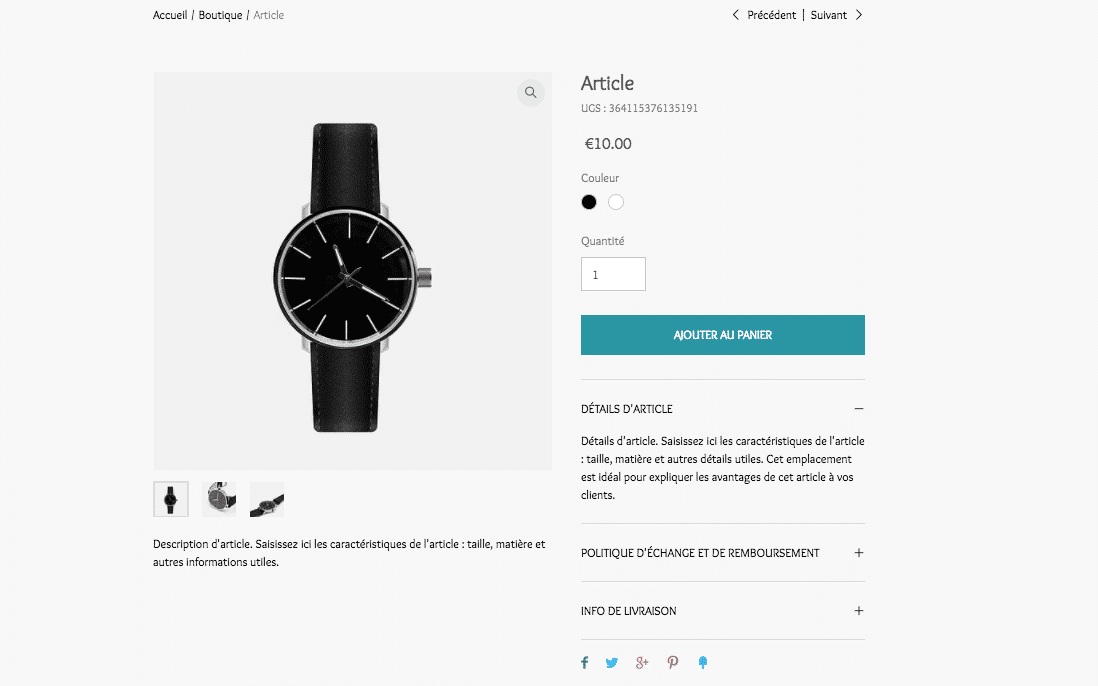
Task: Go to the previous article with left chevron
Action: [x=736, y=15]
